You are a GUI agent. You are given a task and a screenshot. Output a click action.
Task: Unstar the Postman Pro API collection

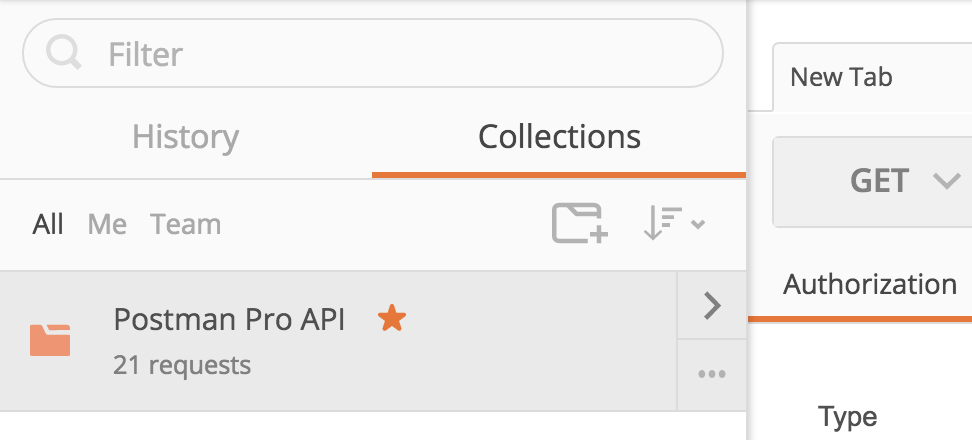coord(392,319)
